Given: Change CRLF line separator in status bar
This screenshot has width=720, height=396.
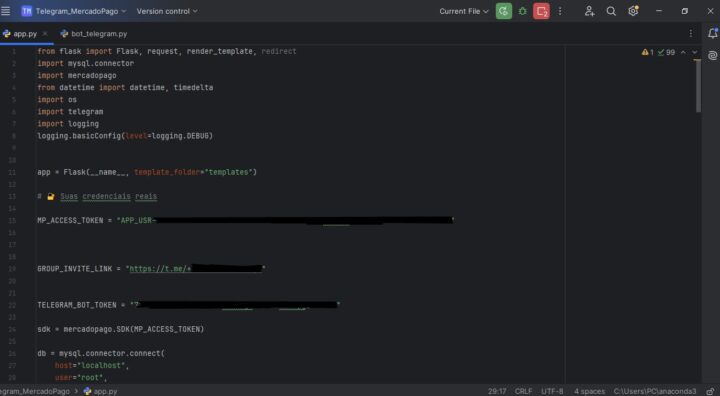Looking at the screenshot, I should pyautogui.click(x=523, y=391).
